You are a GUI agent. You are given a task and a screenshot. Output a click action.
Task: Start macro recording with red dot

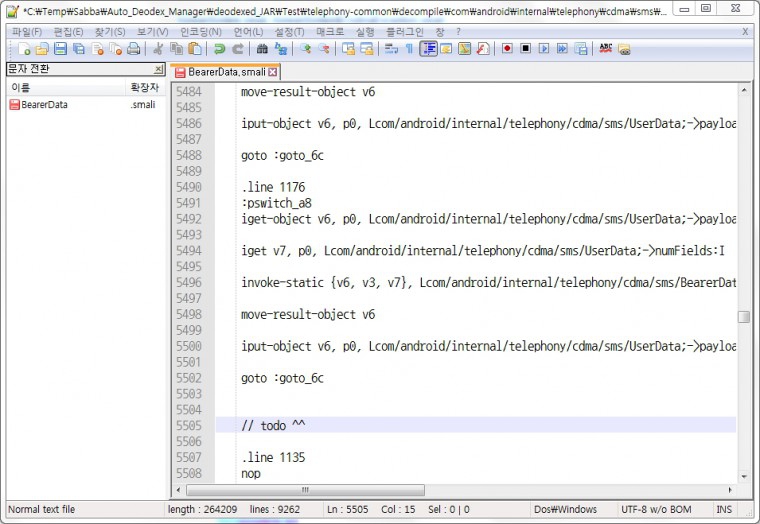(x=507, y=48)
